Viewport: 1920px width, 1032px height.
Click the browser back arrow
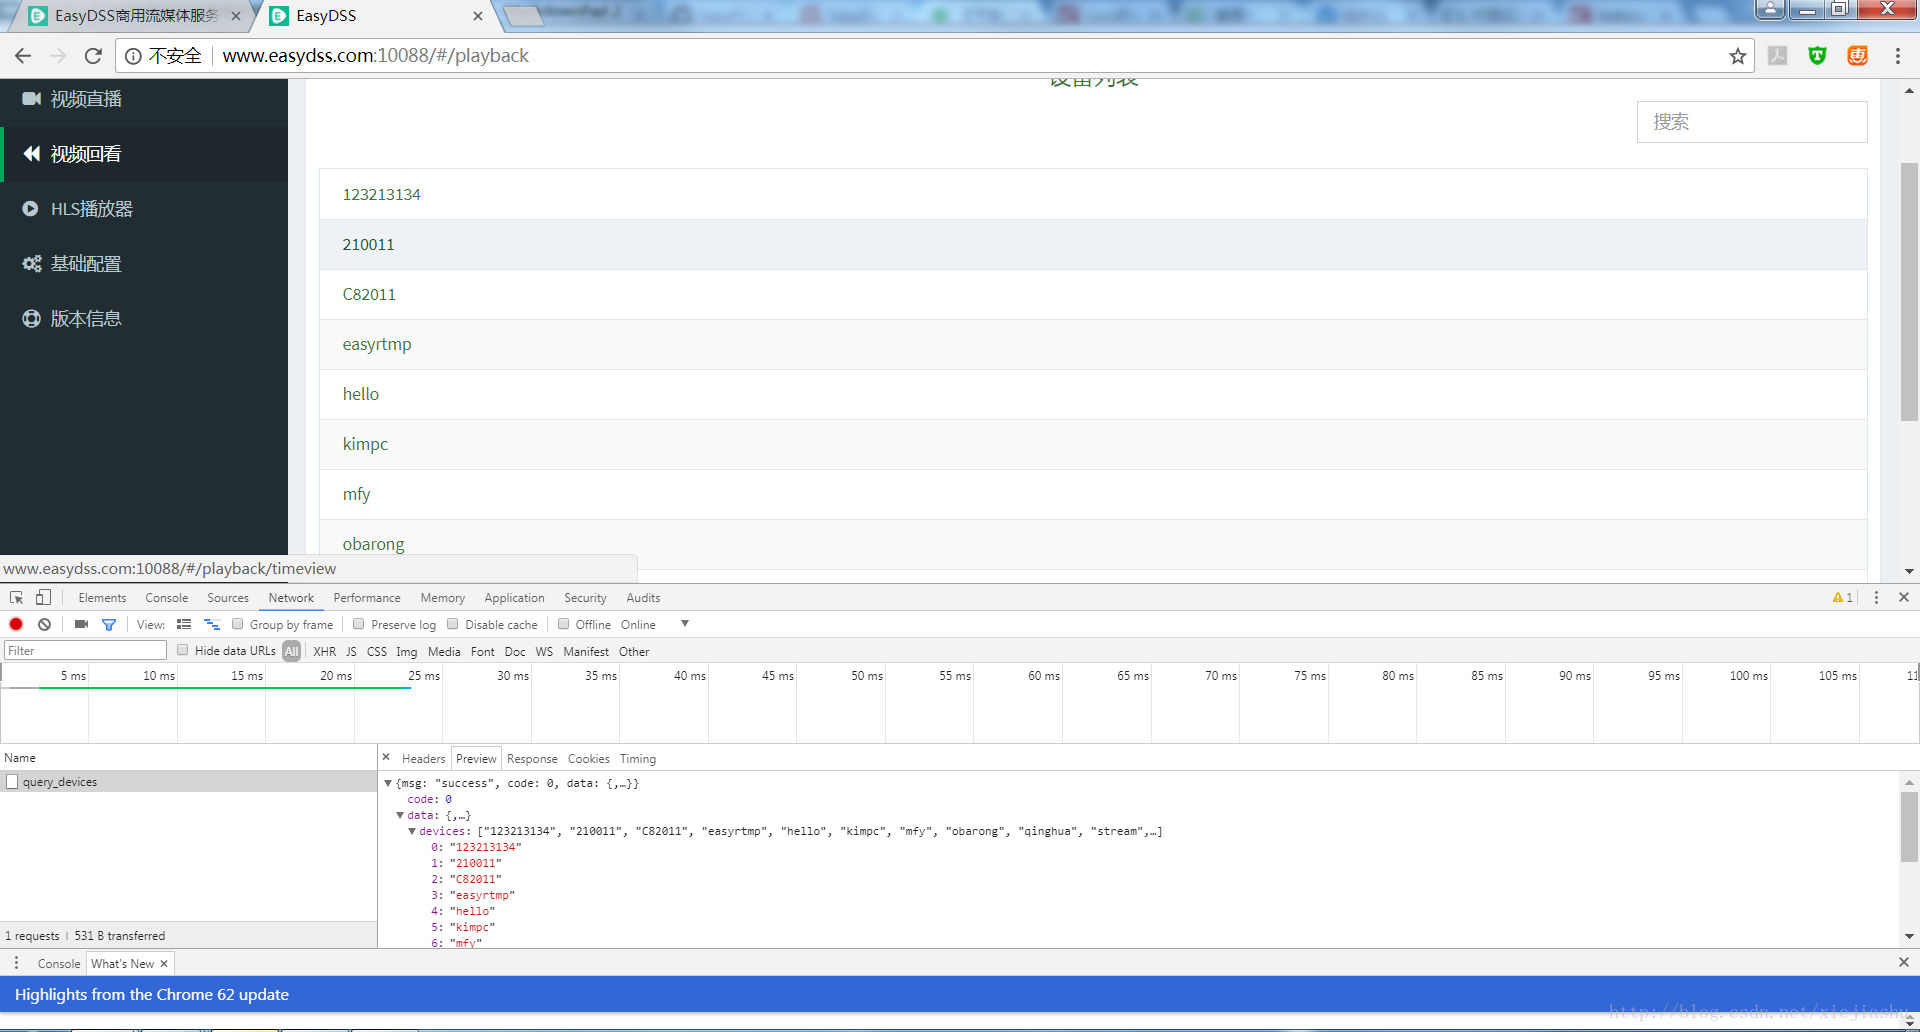tap(23, 56)
